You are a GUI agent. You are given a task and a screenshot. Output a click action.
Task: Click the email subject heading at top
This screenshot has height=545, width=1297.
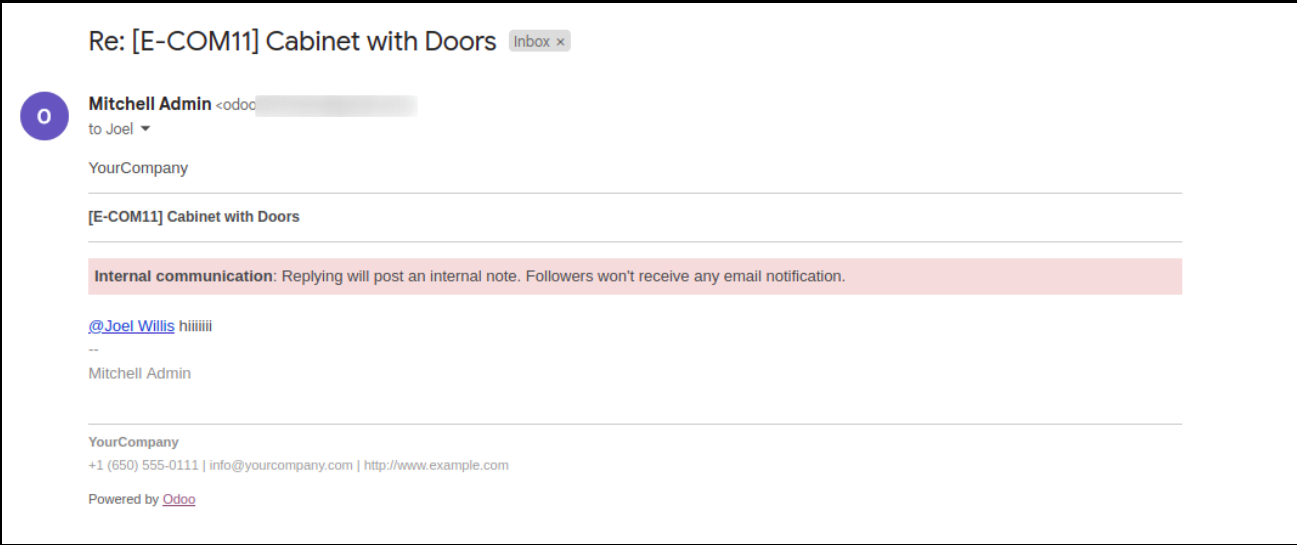[292, 41]
